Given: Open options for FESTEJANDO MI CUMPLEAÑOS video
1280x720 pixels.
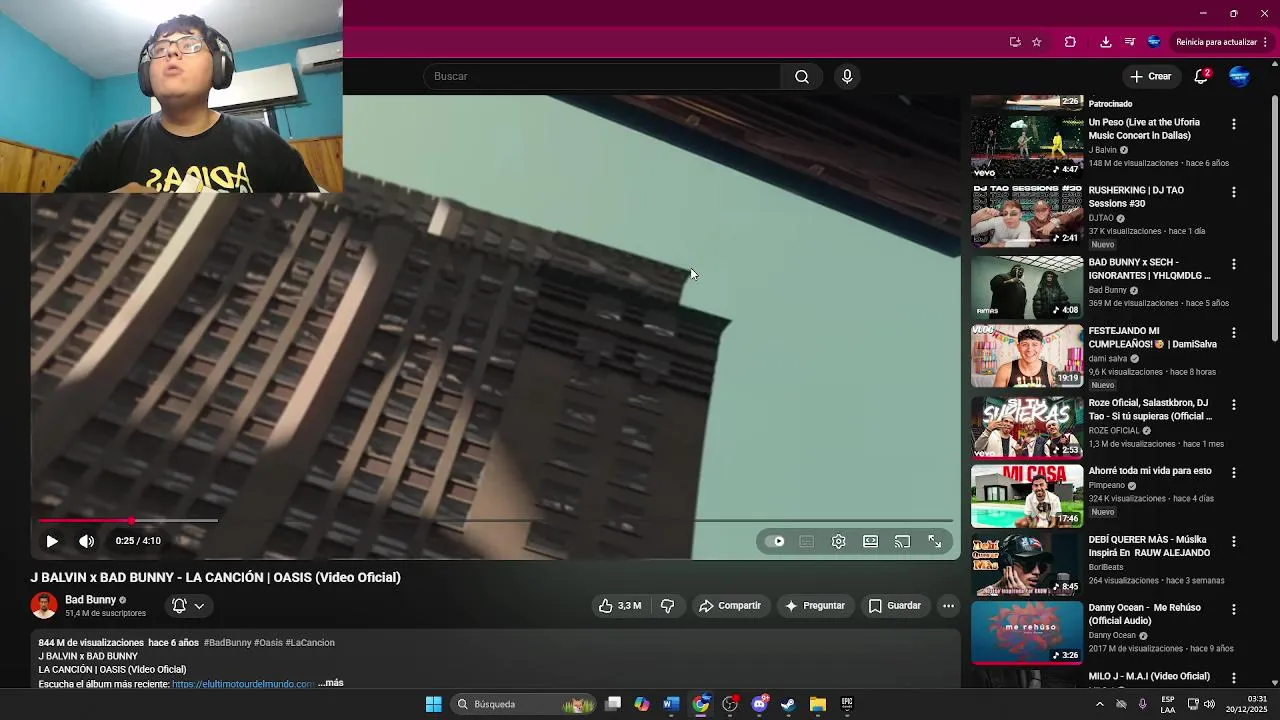Looking at the screenshot, I should (1234, 332).
